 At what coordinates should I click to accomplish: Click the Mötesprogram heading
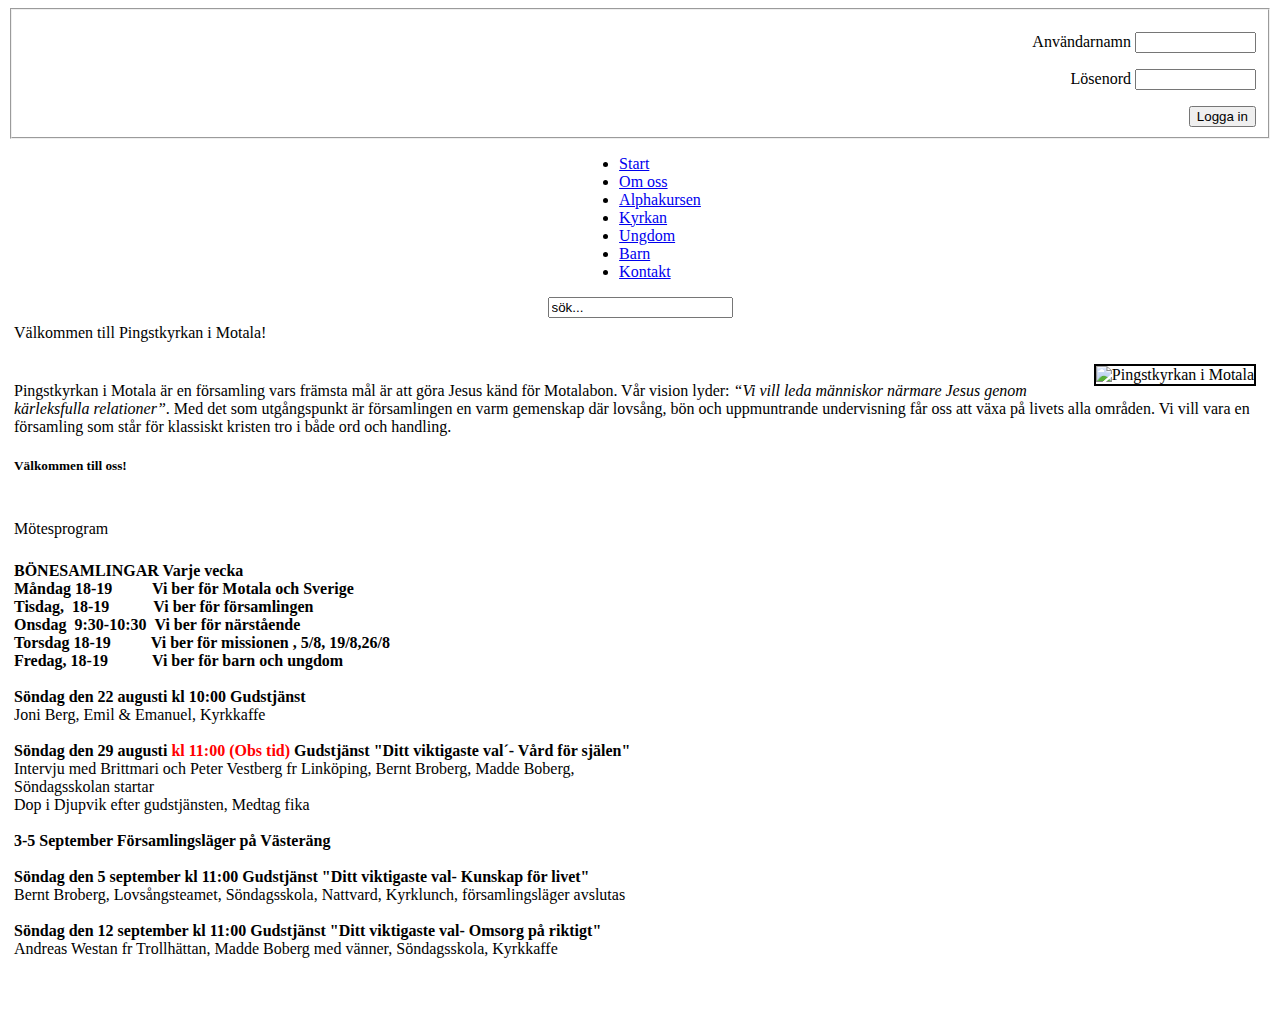pyautogui.click(x=61, y=529)
